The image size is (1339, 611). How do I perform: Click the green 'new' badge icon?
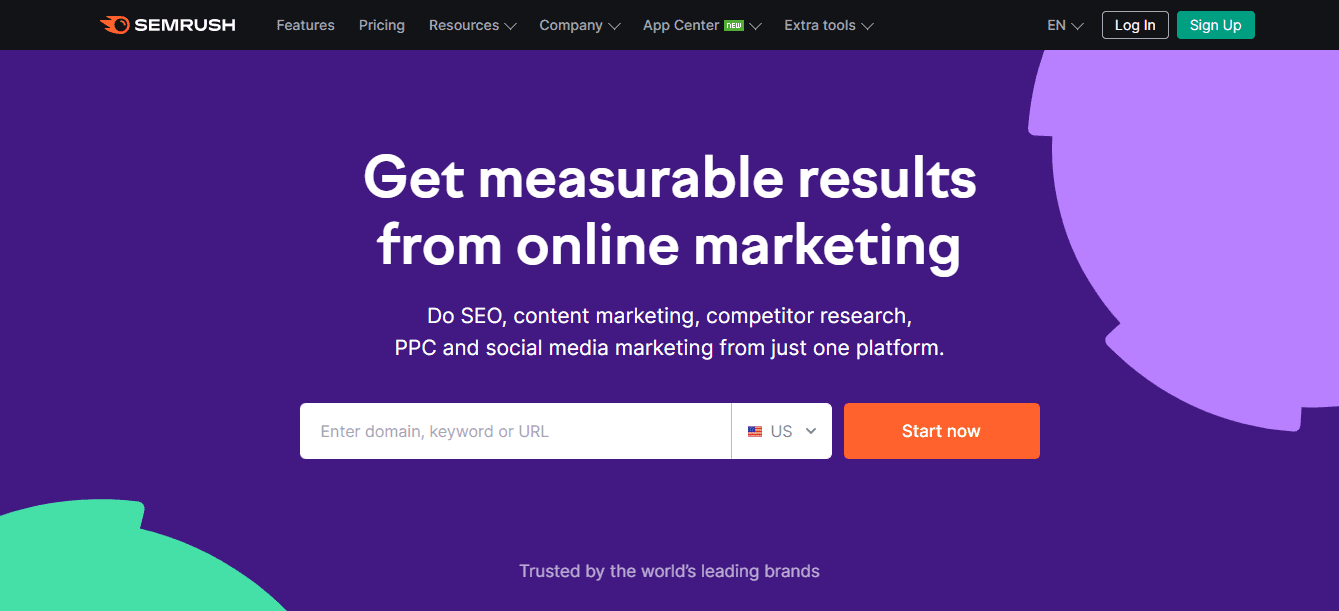pos(734,25)
